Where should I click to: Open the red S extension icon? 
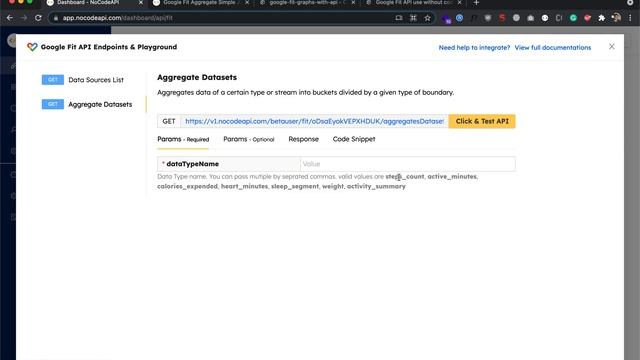tap(502, 18)
